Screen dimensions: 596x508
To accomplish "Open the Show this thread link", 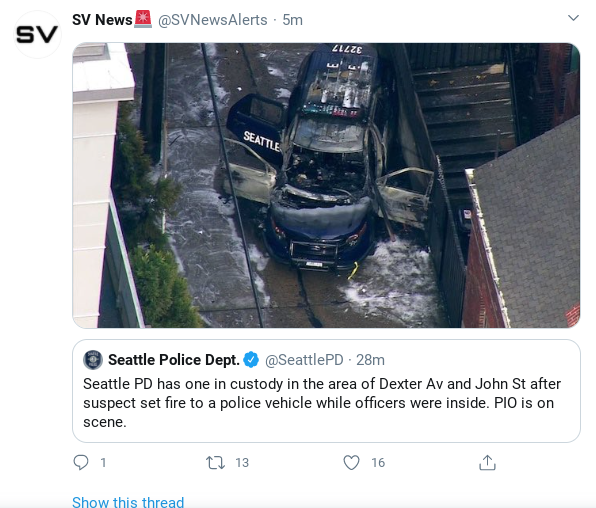I will 128,502.
